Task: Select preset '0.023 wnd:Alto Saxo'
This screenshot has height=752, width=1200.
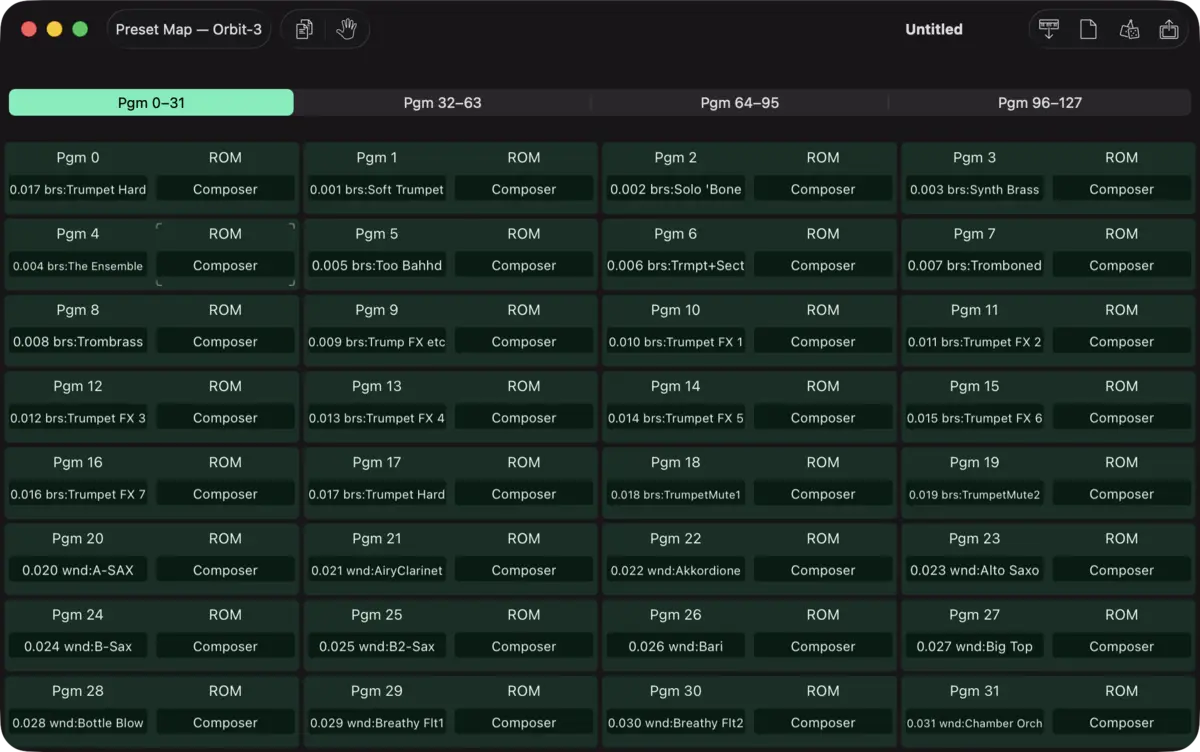Action: click(x=974, y=570)
